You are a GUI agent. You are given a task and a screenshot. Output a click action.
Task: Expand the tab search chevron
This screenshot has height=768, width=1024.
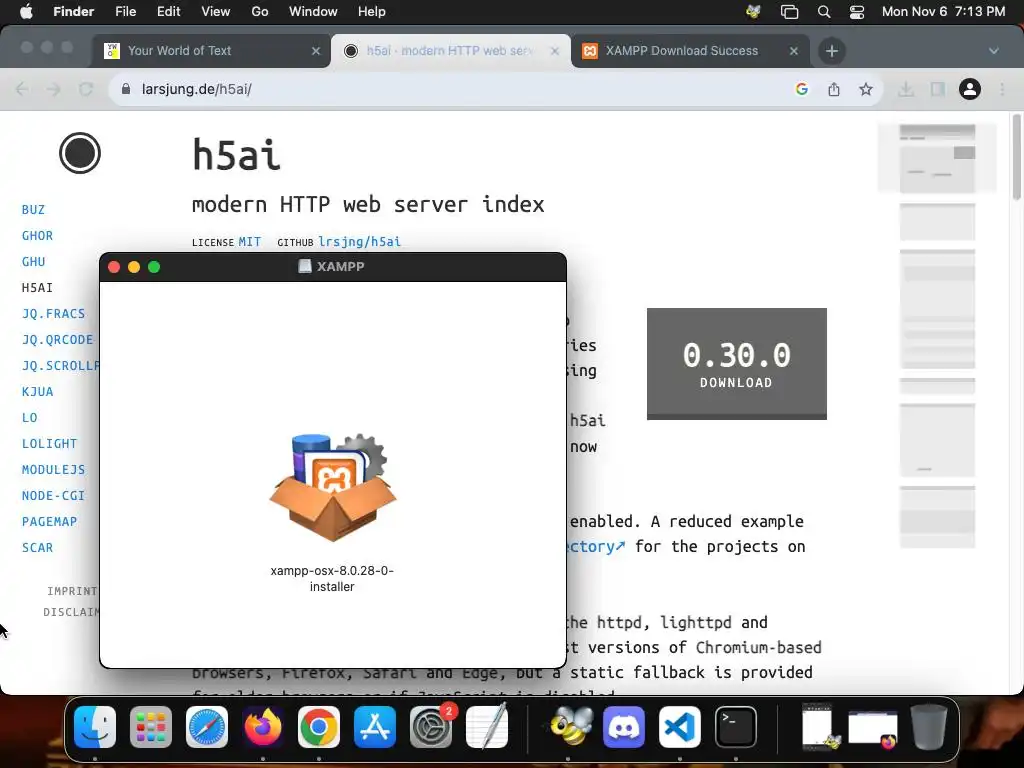(x=994, y=51)
